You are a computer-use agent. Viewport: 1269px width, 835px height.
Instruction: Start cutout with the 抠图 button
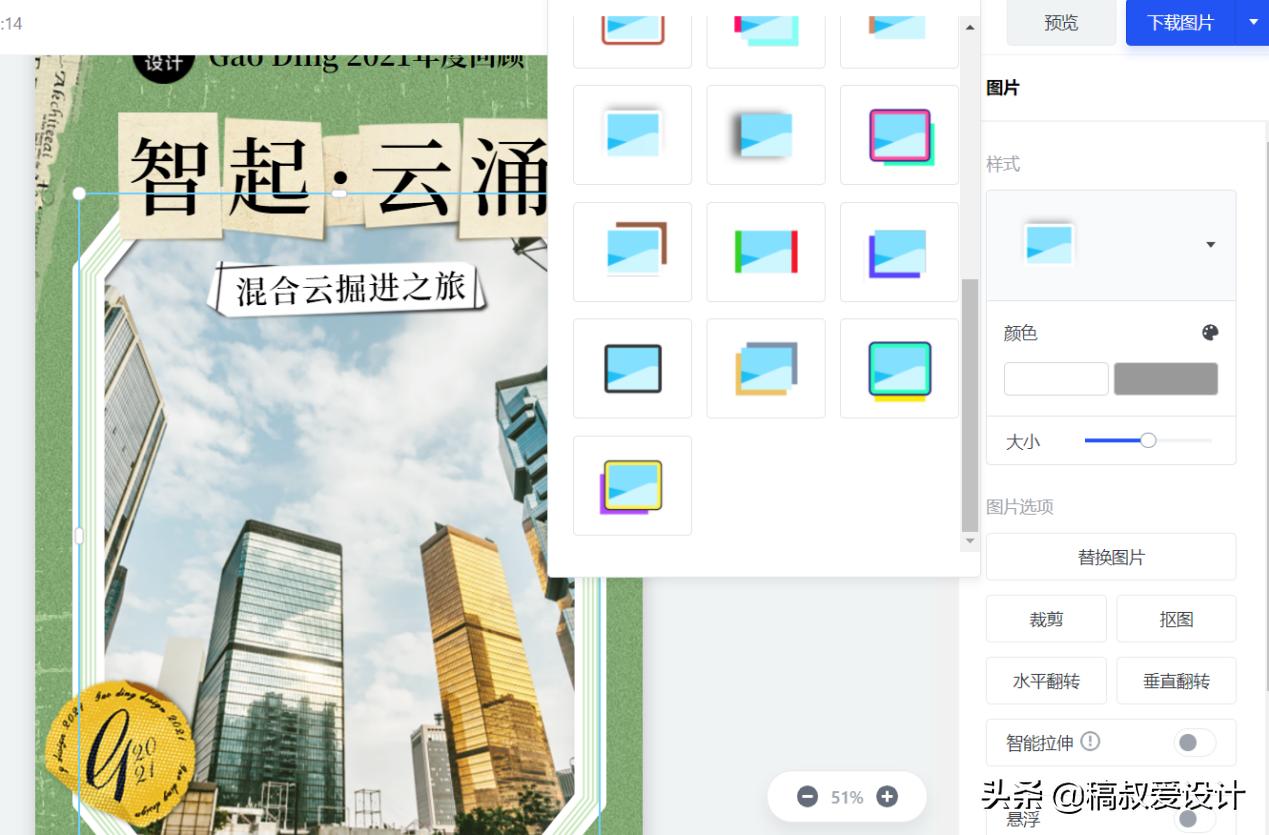click(x=1176, y=618)
